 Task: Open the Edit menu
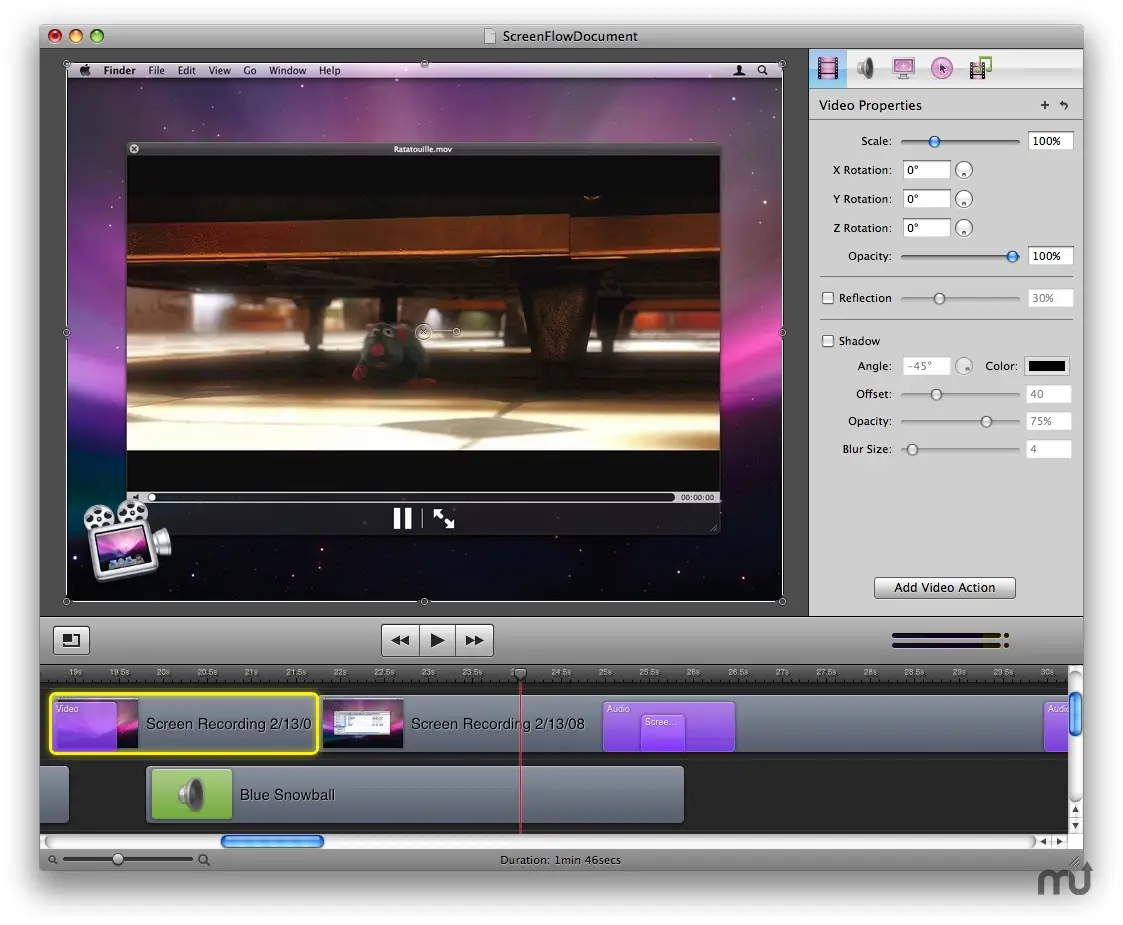pyautogui.click(x=186, y=70)
